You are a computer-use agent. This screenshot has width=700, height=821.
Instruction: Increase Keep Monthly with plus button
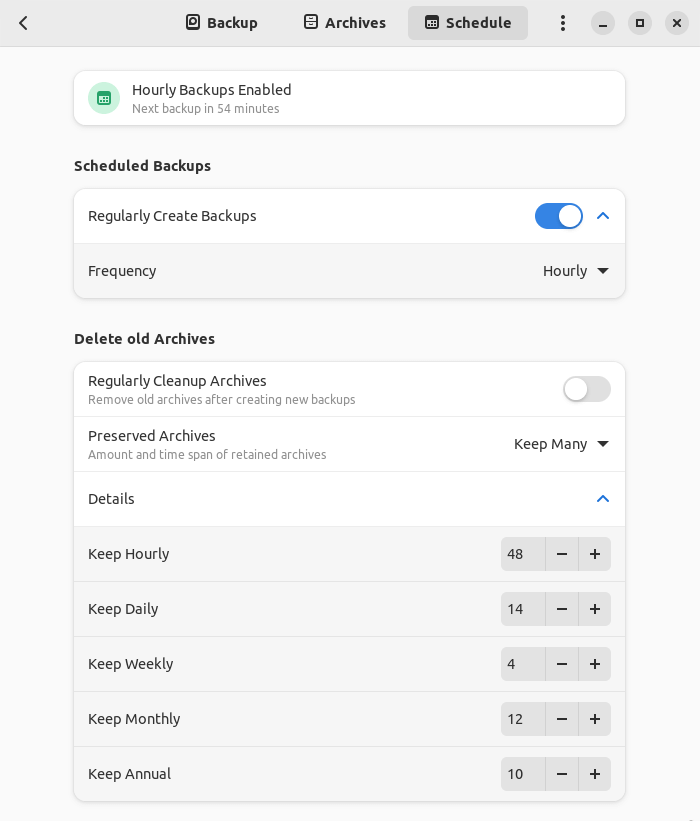click(x=595, y=719)
